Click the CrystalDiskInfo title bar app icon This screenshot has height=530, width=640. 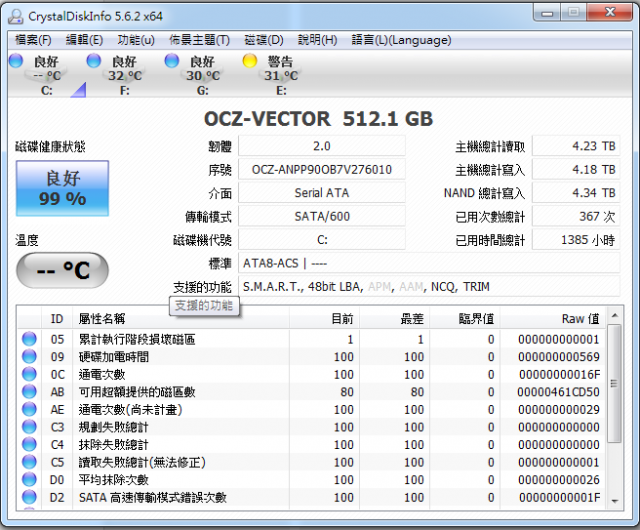pos(16,17)
